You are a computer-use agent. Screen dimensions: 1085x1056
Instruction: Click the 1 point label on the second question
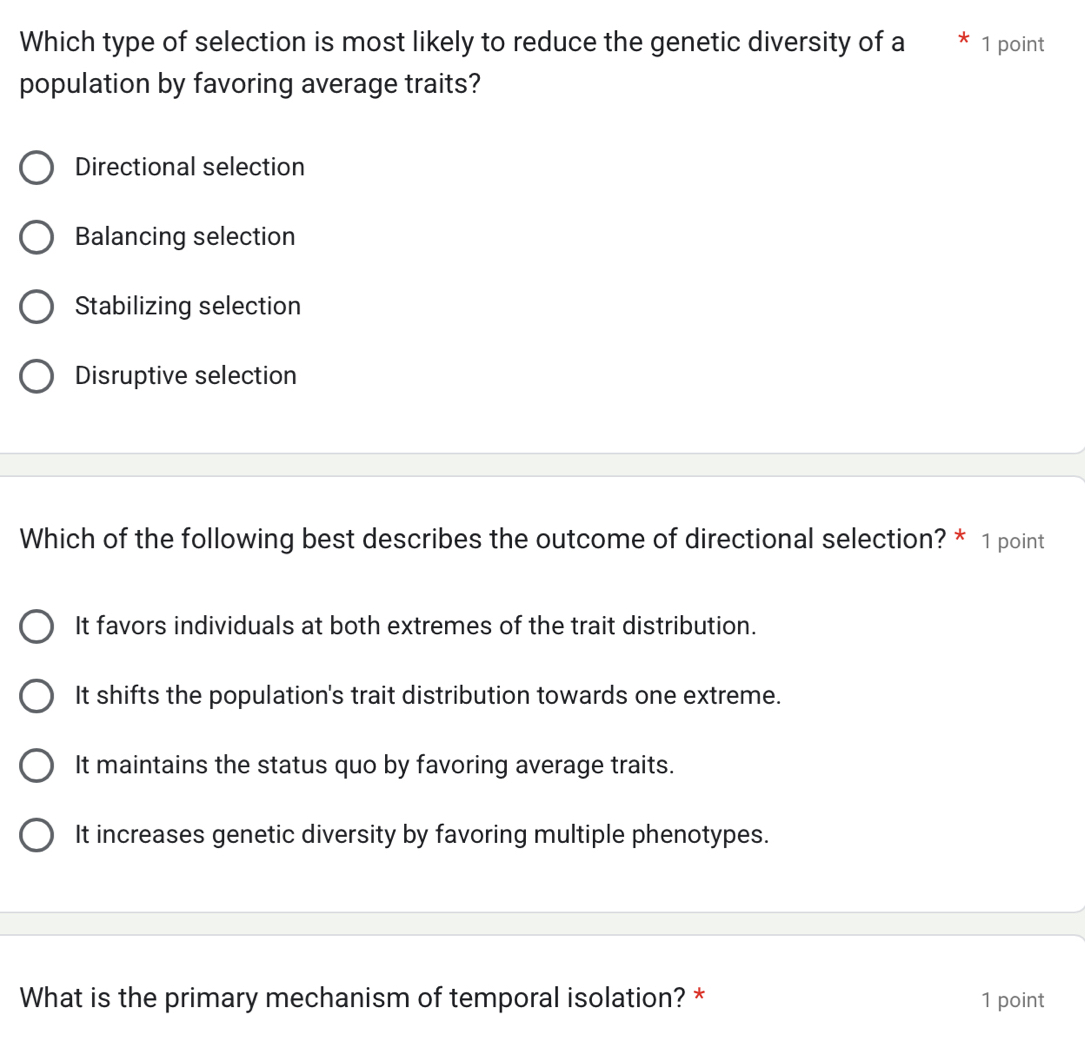pyautogui.click(x=1012, y=541)
